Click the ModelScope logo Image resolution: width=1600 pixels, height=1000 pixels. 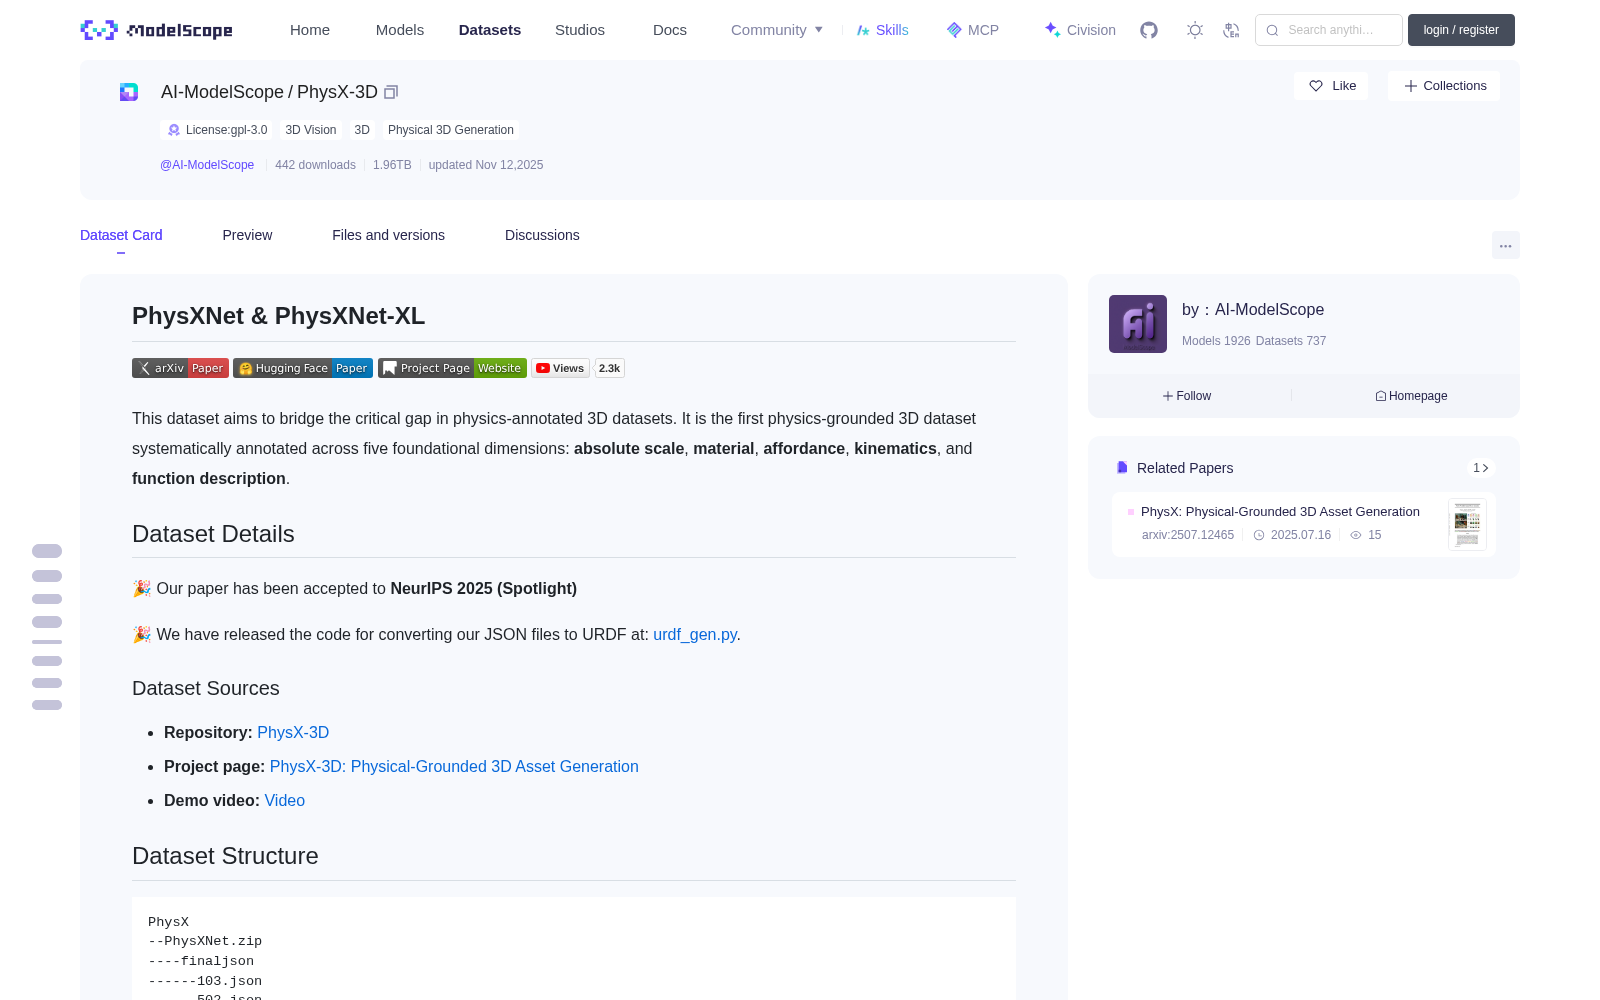point(157,30)
